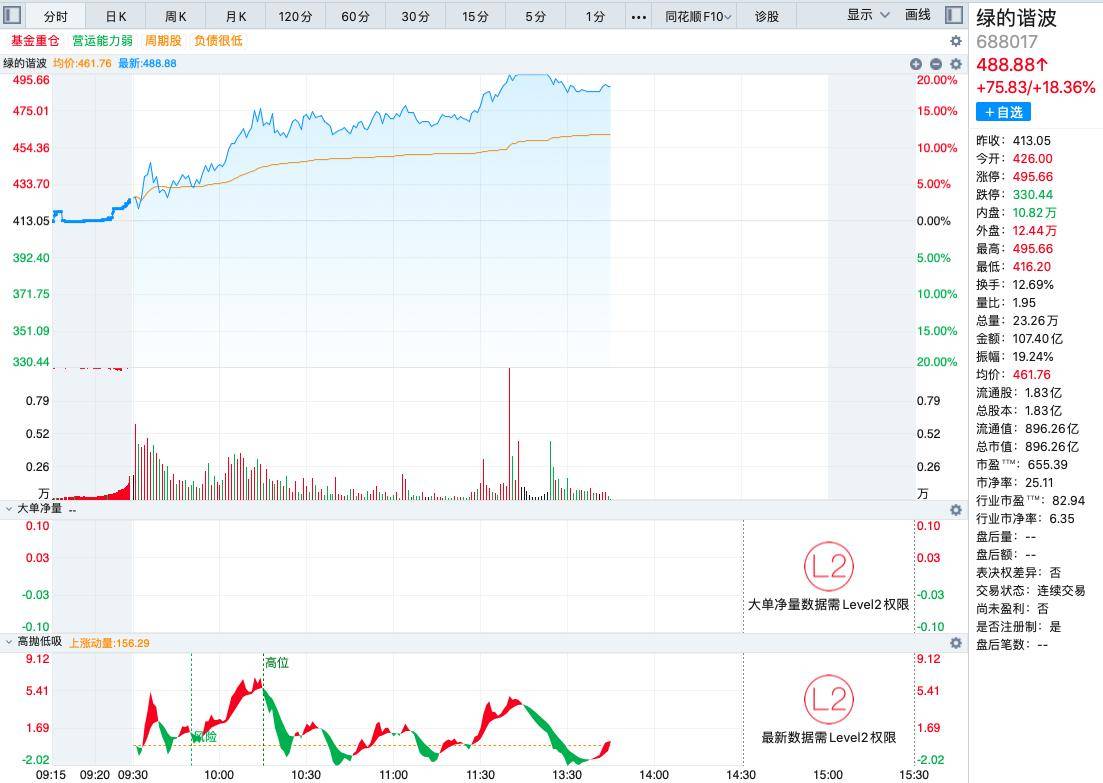
Task: Zoom in chart with plus icon
Action: (x=915, y=64)
